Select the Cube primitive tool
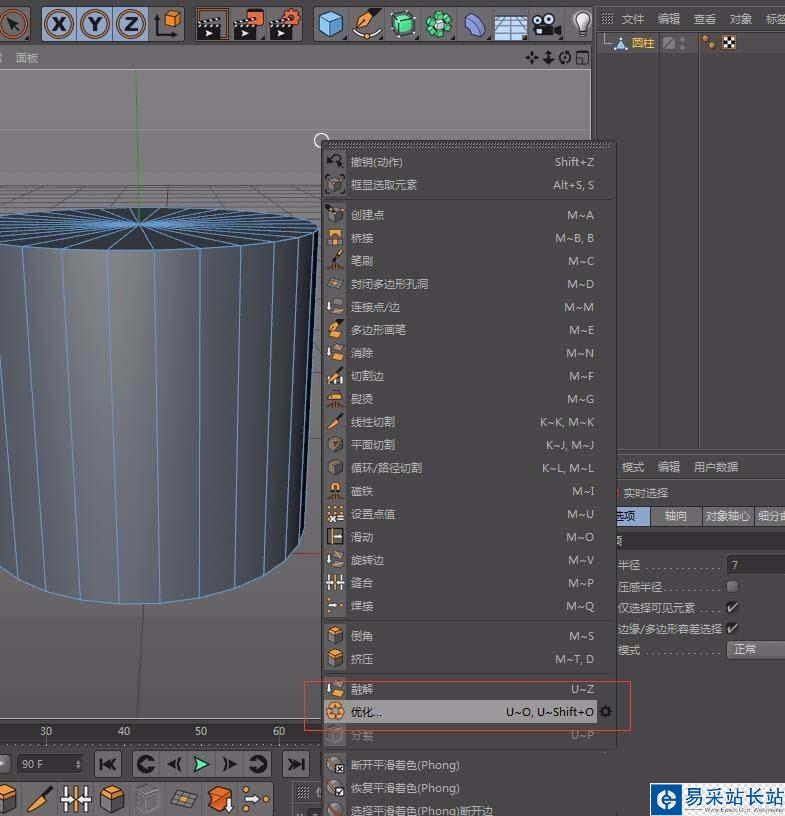 [330, 23]
